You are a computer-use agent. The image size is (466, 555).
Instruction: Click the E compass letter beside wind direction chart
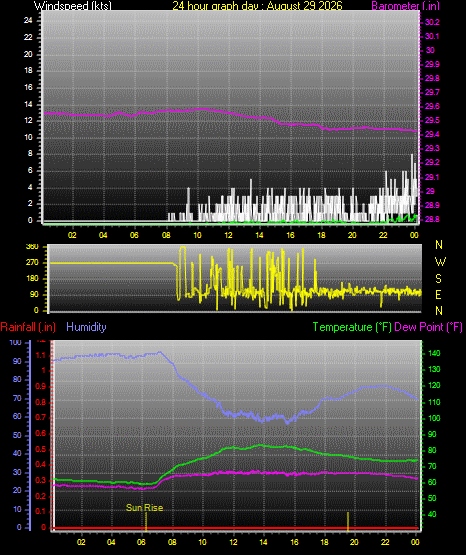tap(438, 294)
